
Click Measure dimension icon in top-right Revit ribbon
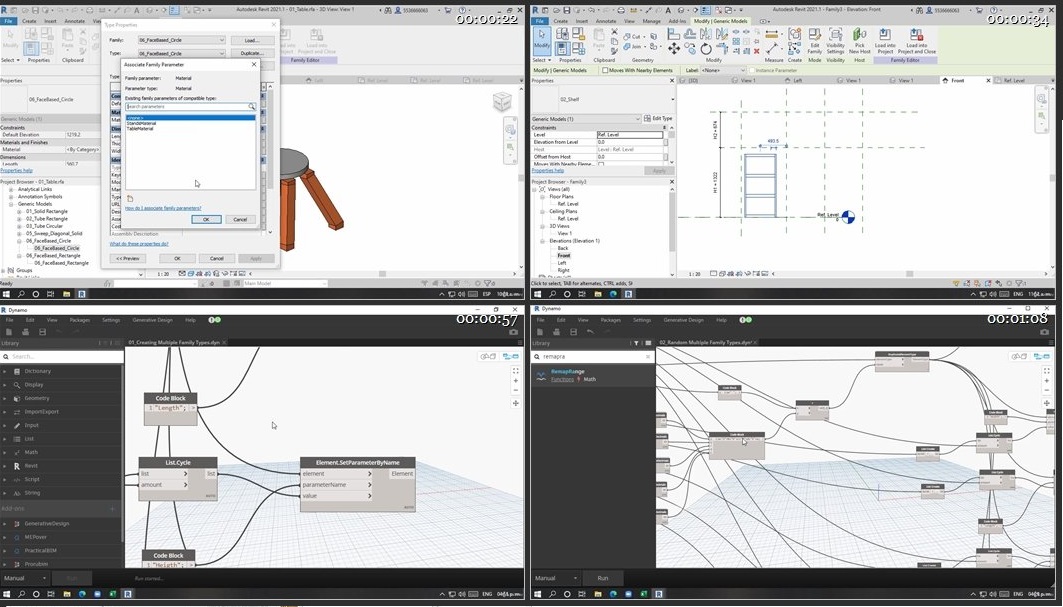773,50
